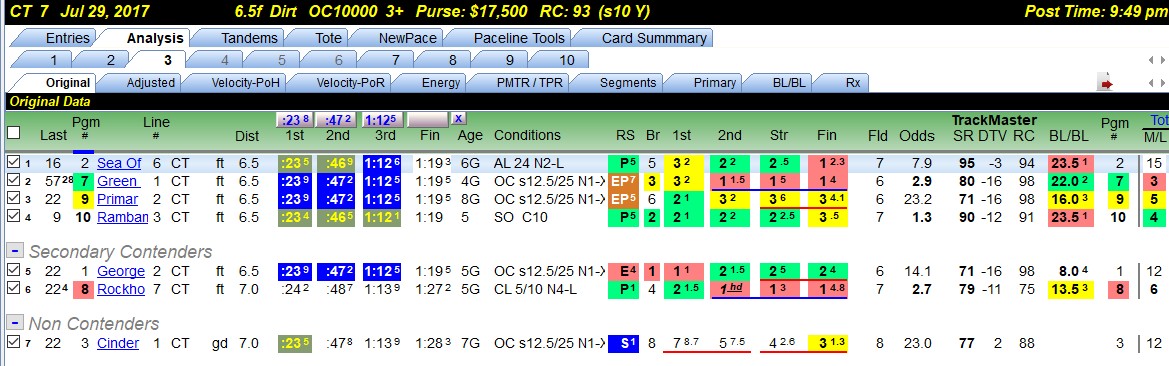1169x366 pixels.
Task: Uncheck the Cinder row checkbox
Action: point(13,343)
